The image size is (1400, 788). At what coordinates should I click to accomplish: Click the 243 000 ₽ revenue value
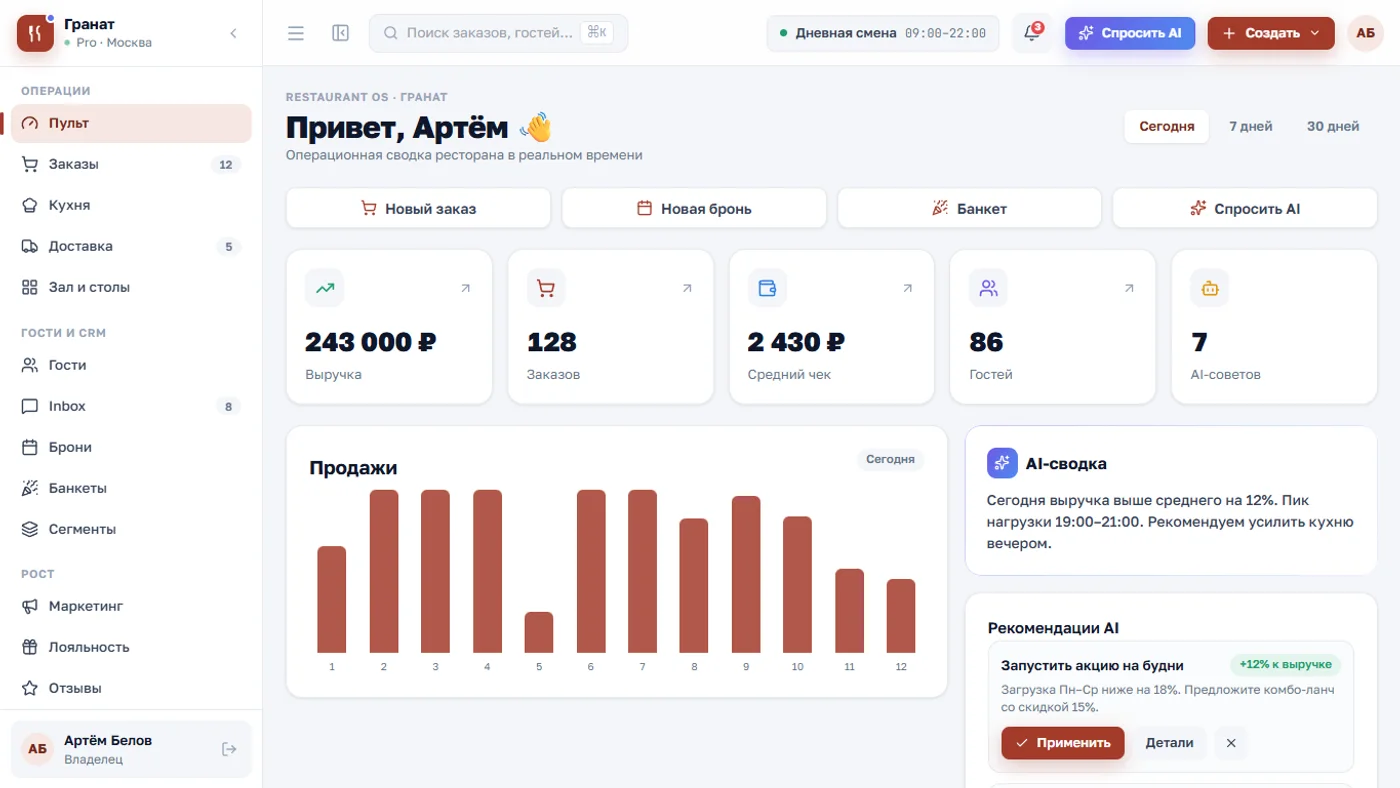click(371, 342)
